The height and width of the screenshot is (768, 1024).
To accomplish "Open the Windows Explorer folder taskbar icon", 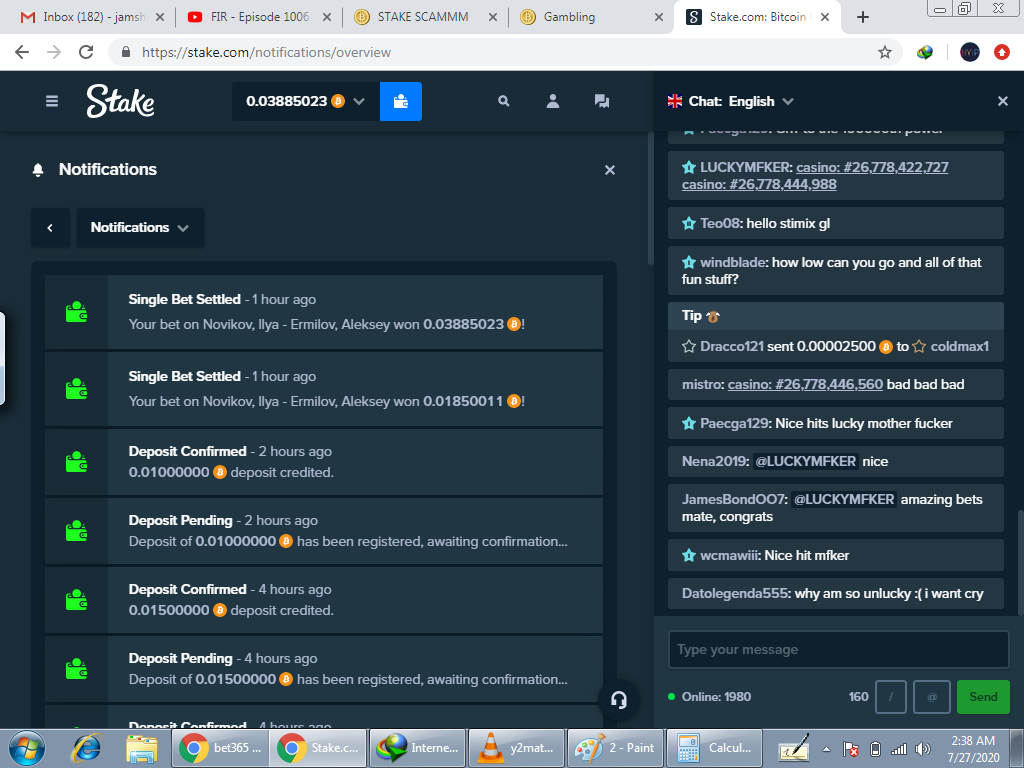I will (x=142, y=748).
